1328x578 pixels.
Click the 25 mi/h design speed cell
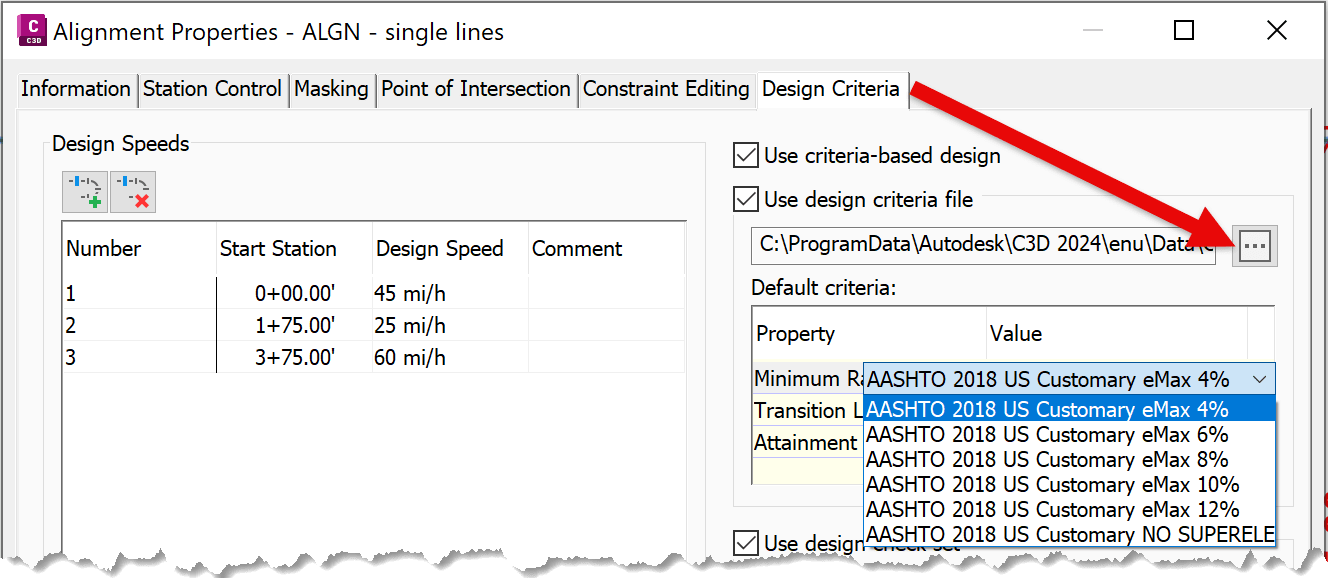coord(450,325)
